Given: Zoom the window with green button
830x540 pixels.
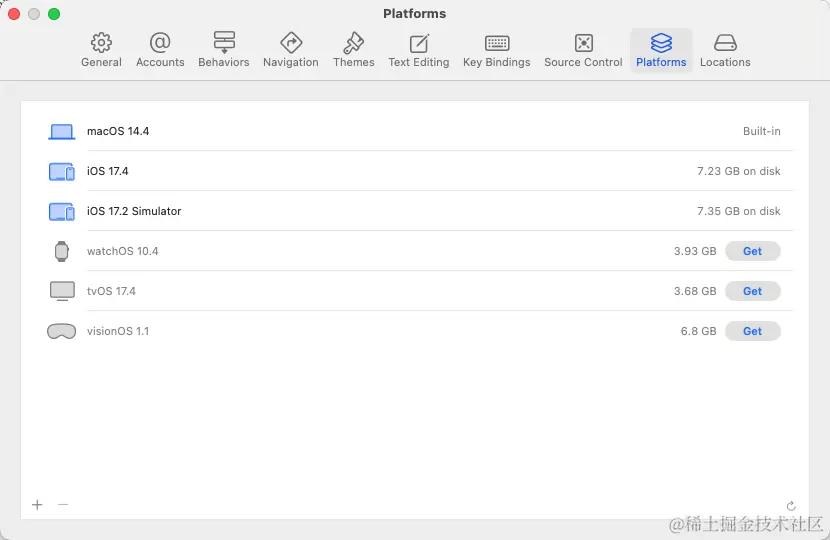Looking at the screenshot, I should point(54,14).
